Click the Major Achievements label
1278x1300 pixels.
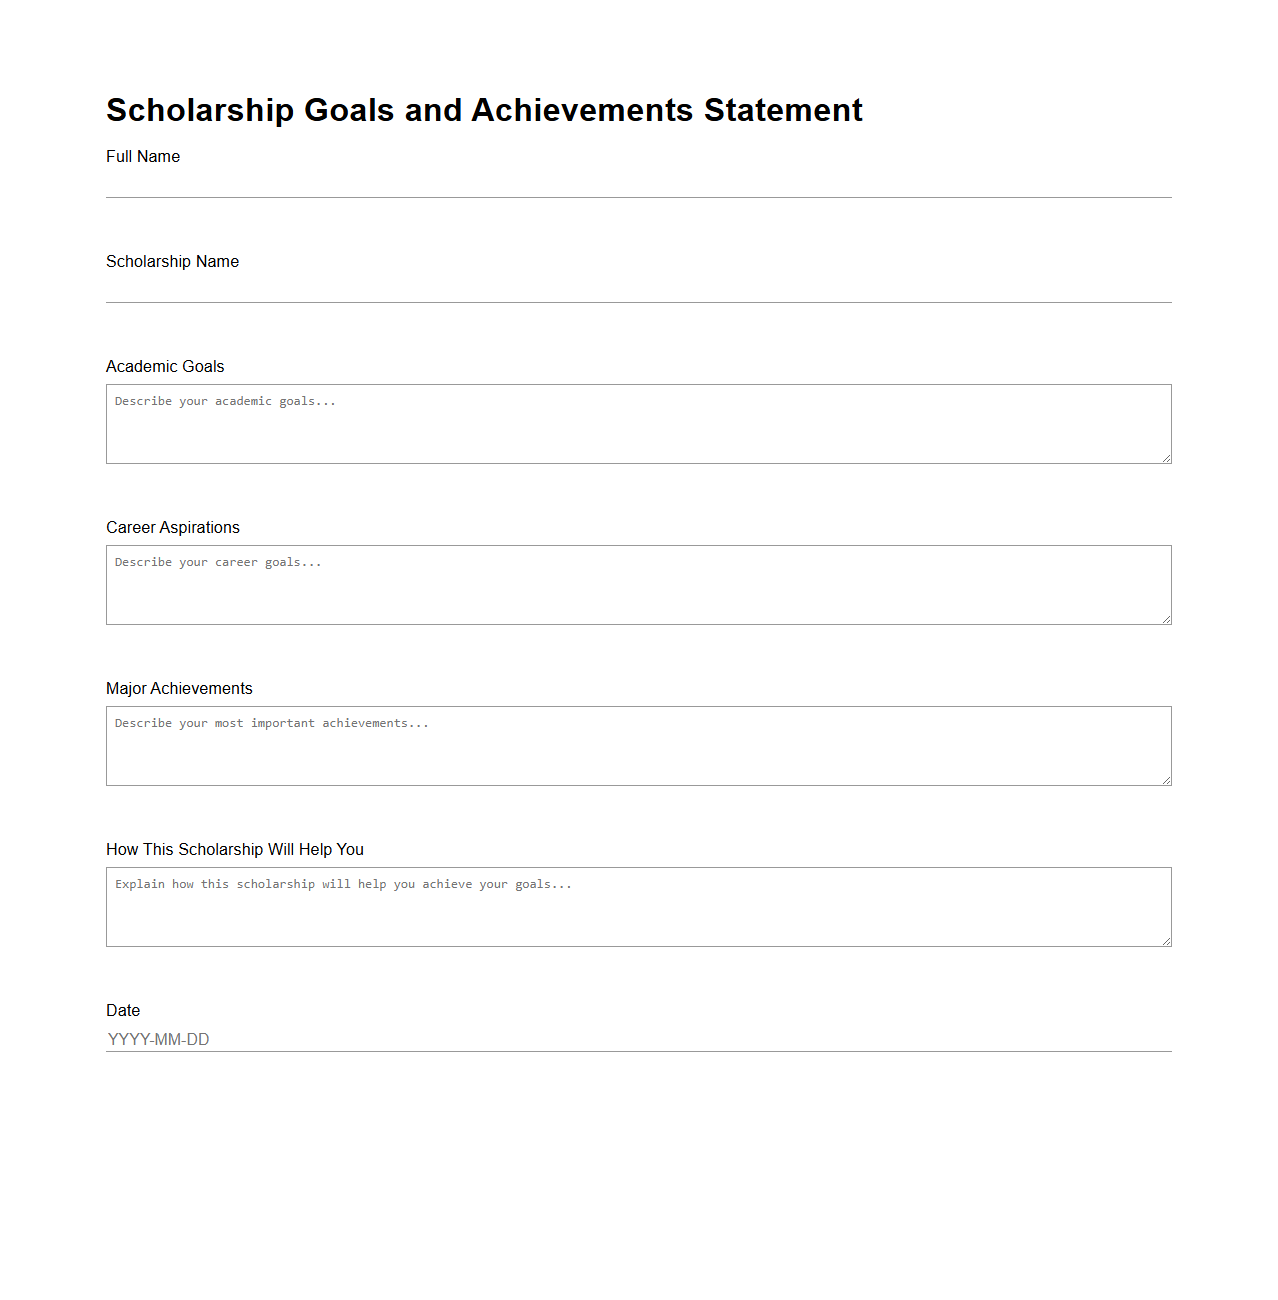point(179,688)
